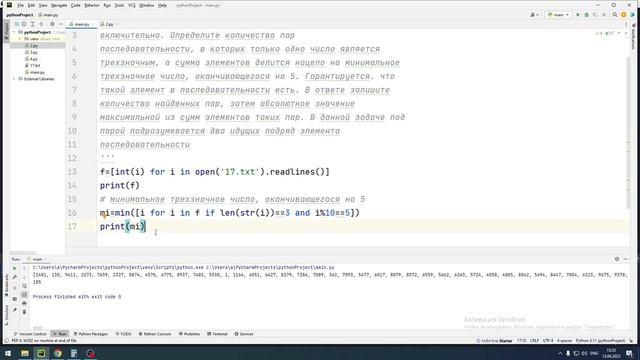Screen dimensions: 640x360
Task: Click the Debug bug icon in toolbar
Action: [587, 15]
